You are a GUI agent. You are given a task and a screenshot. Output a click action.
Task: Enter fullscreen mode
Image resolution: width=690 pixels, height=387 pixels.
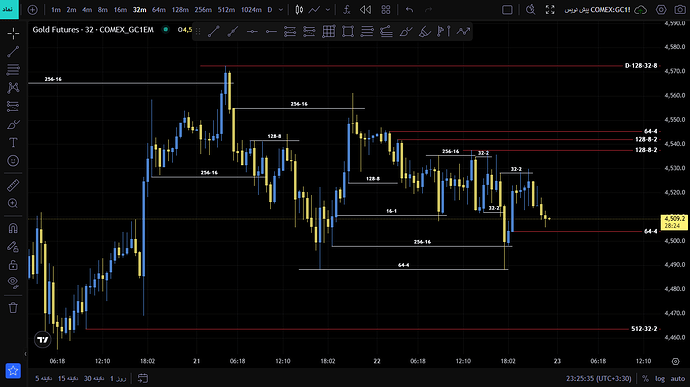tap(550, 10)
